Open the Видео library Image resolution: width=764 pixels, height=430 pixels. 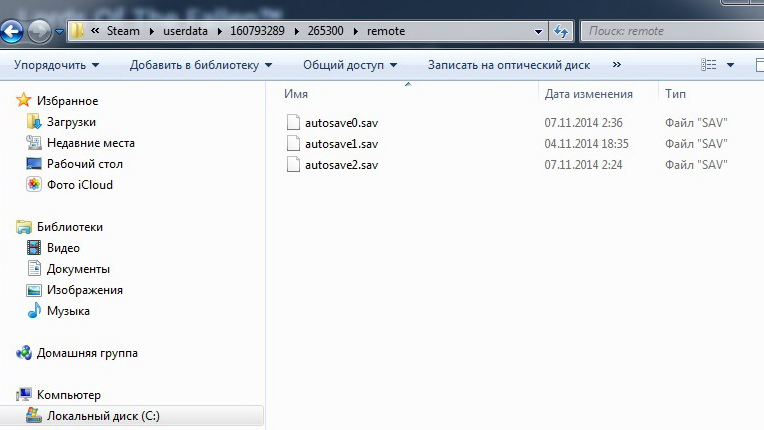[63, 248]
